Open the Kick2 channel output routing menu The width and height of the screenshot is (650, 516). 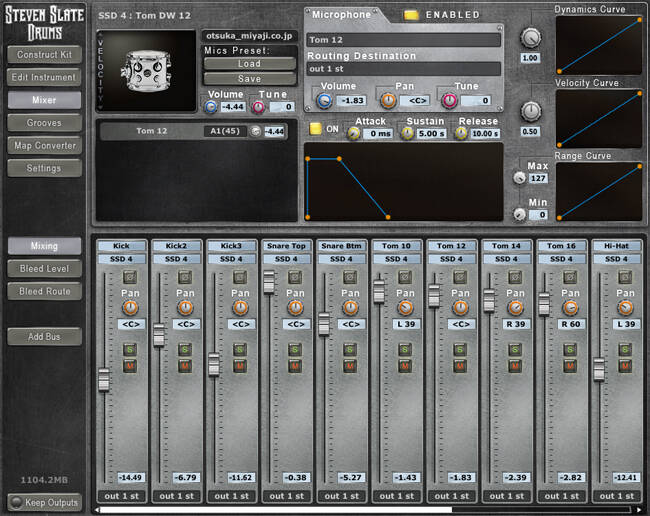coord(177,496)
